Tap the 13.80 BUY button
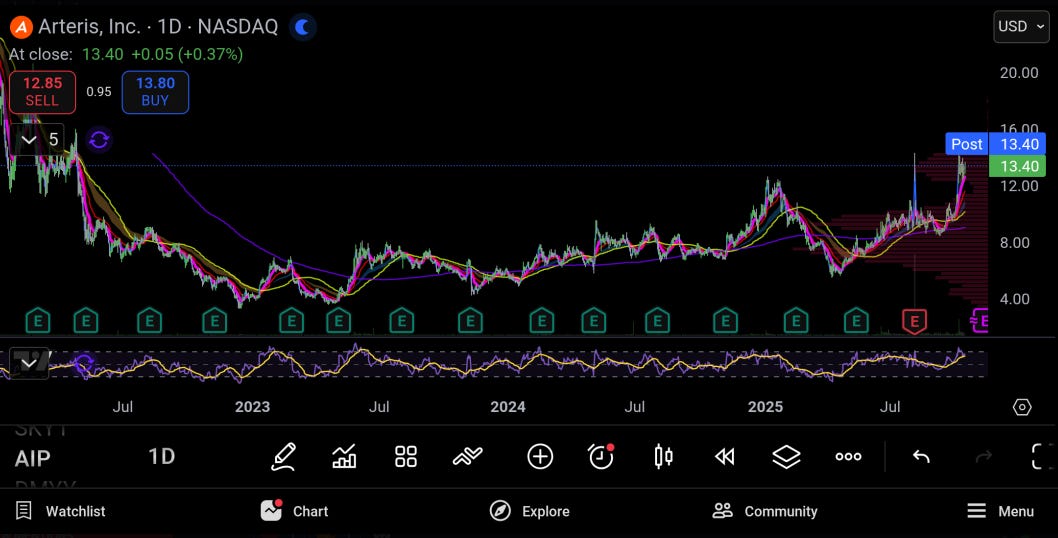The image size is (1058, 538). click(x=155, y=92)
